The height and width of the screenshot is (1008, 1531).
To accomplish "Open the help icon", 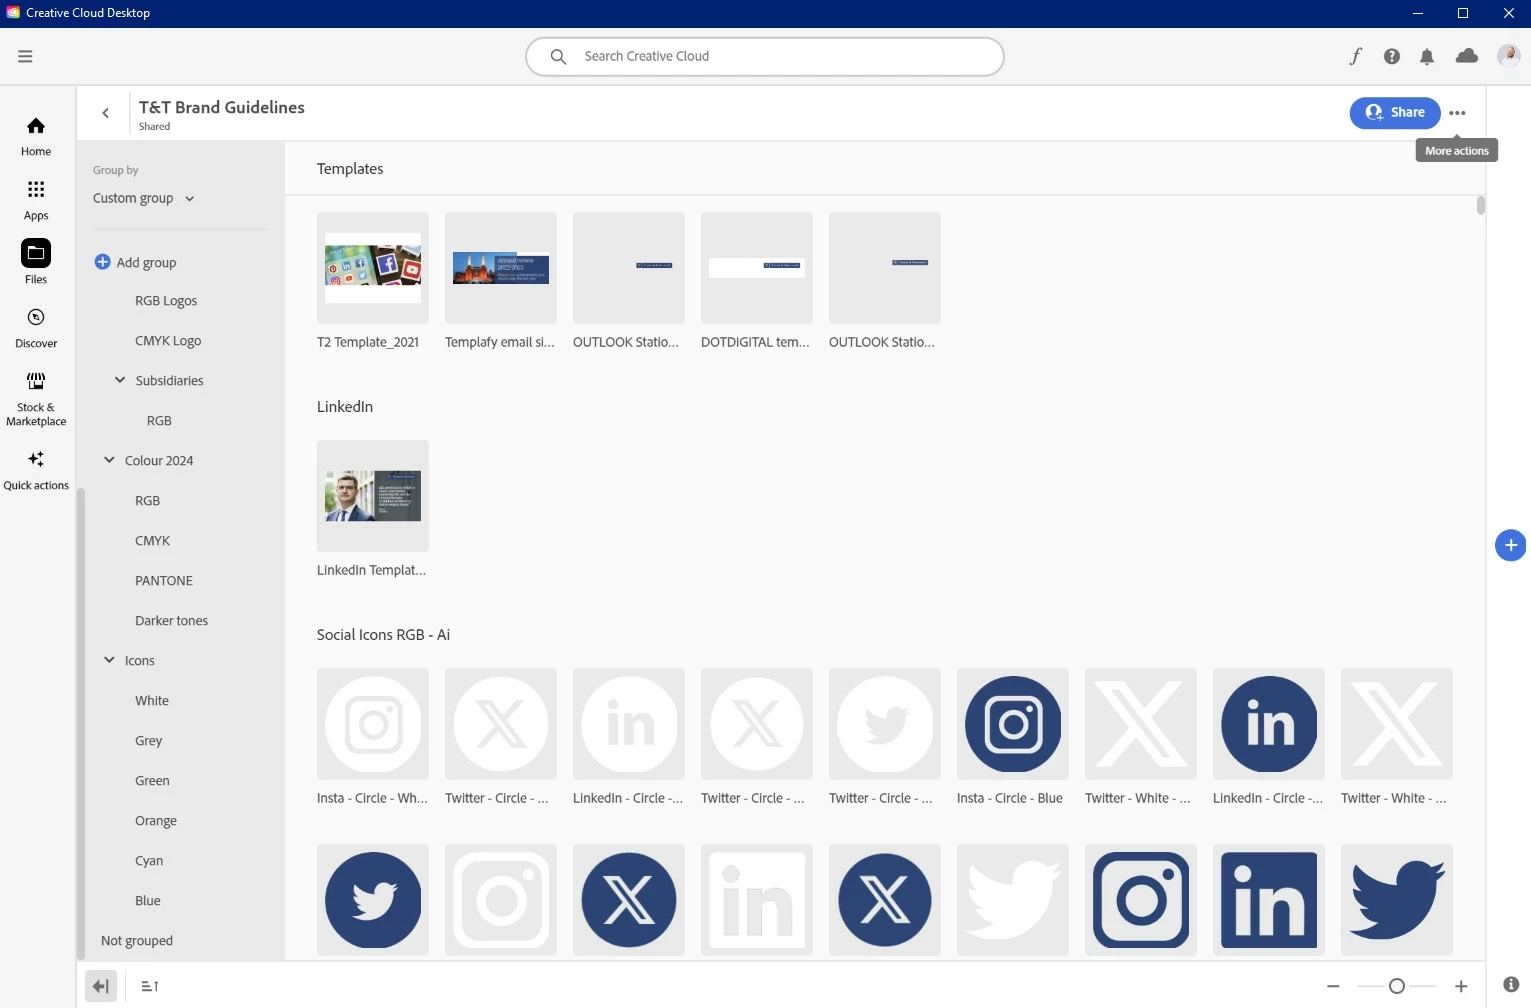I will pos(1392,56).
